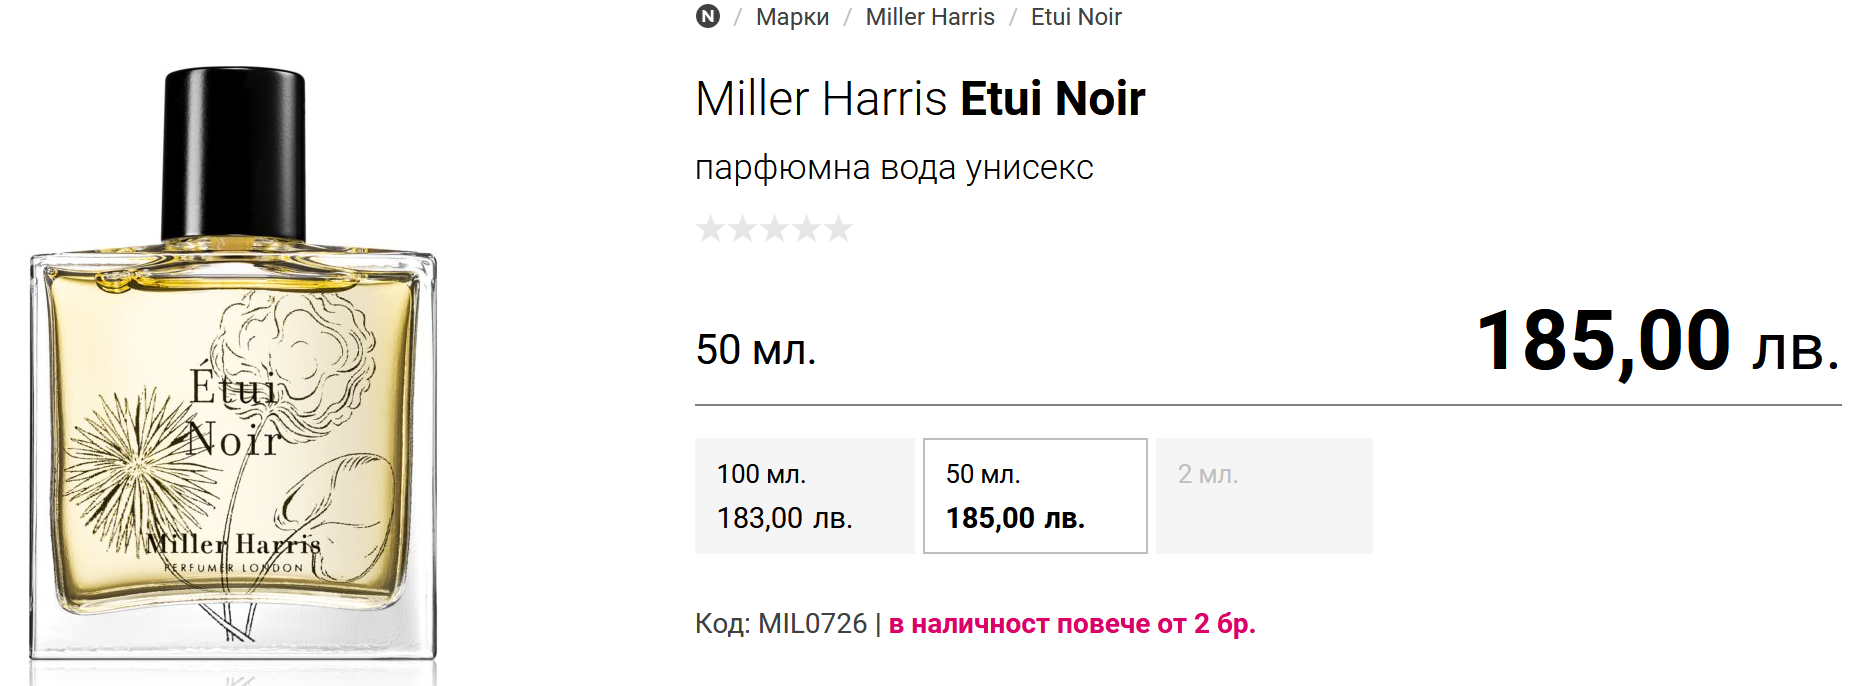This screenshot has width=1853, height=686.
Task: Click the second rating star
Action: coord(742,229)
